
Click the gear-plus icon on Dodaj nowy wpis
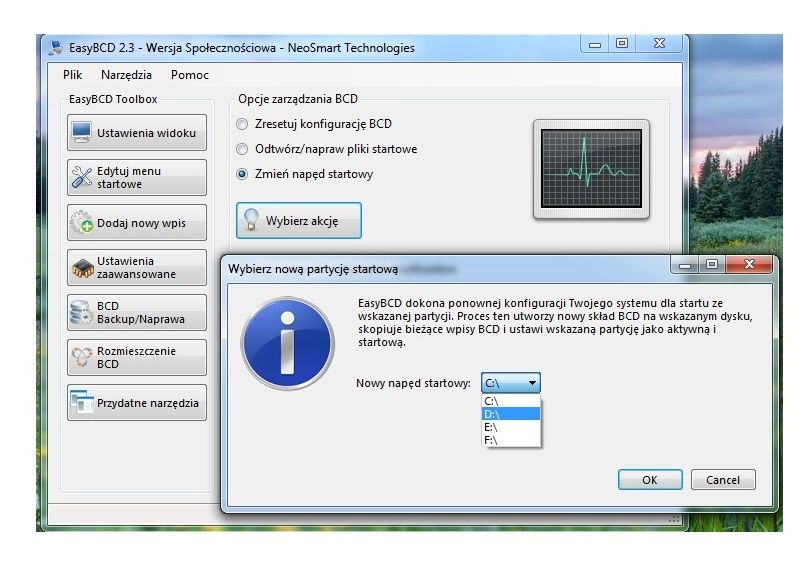(82, 222)
